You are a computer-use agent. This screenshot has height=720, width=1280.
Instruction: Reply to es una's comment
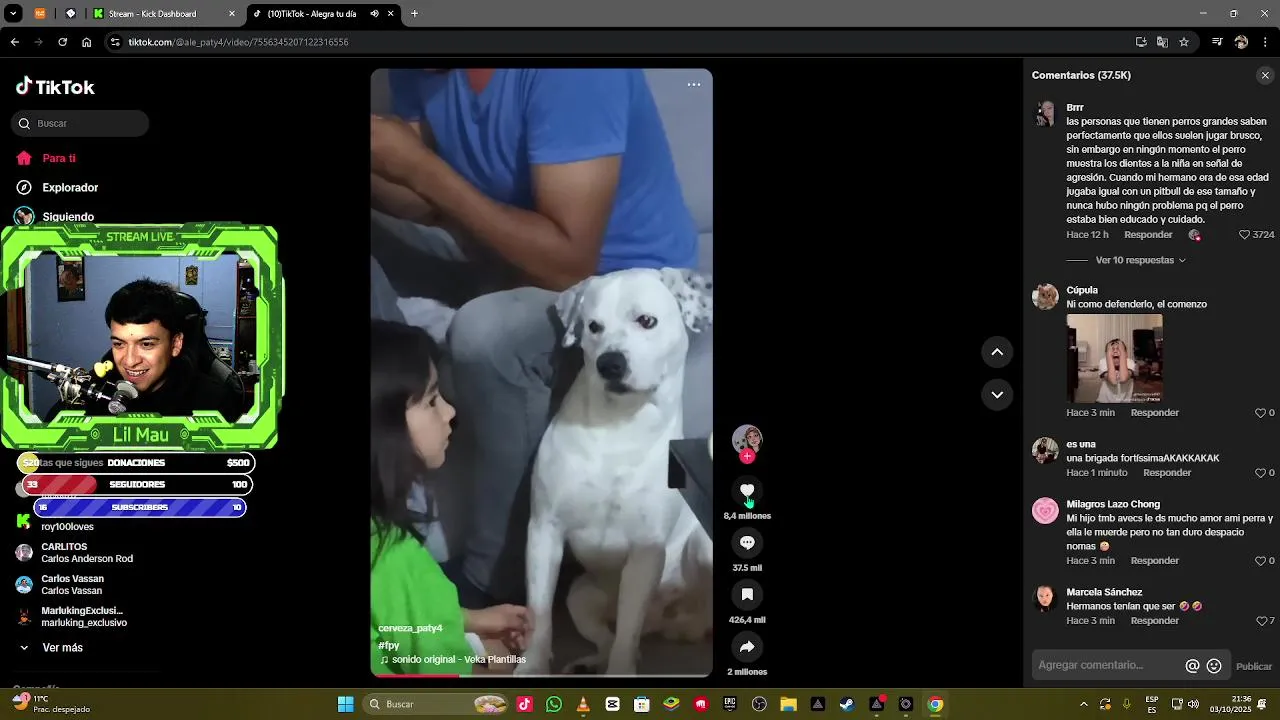(1167, 473)
